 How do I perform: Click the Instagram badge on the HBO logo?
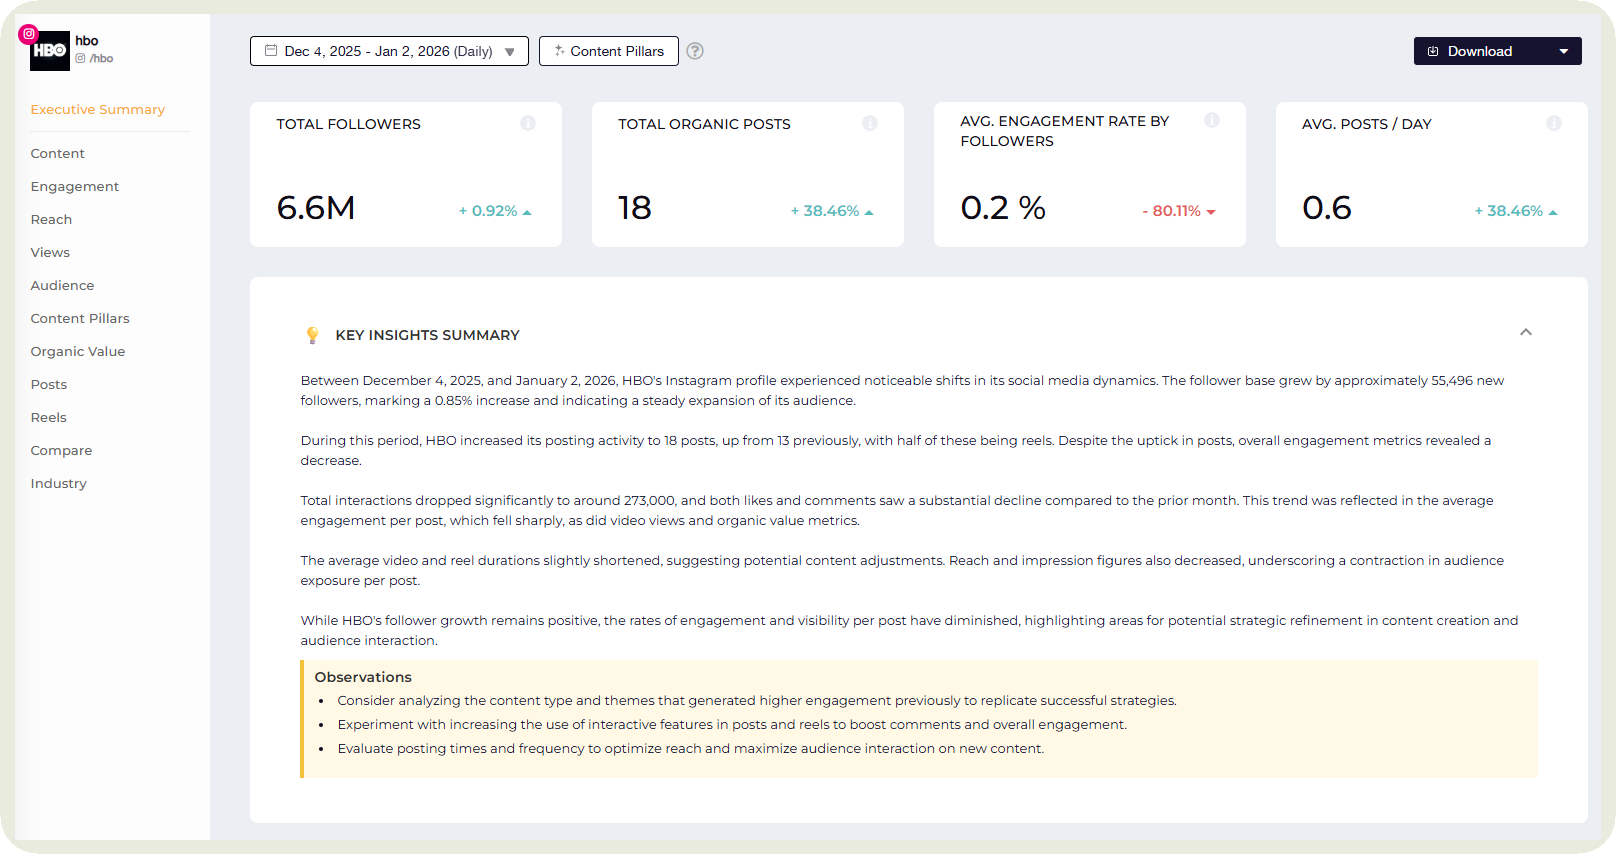tap(29, 34)
